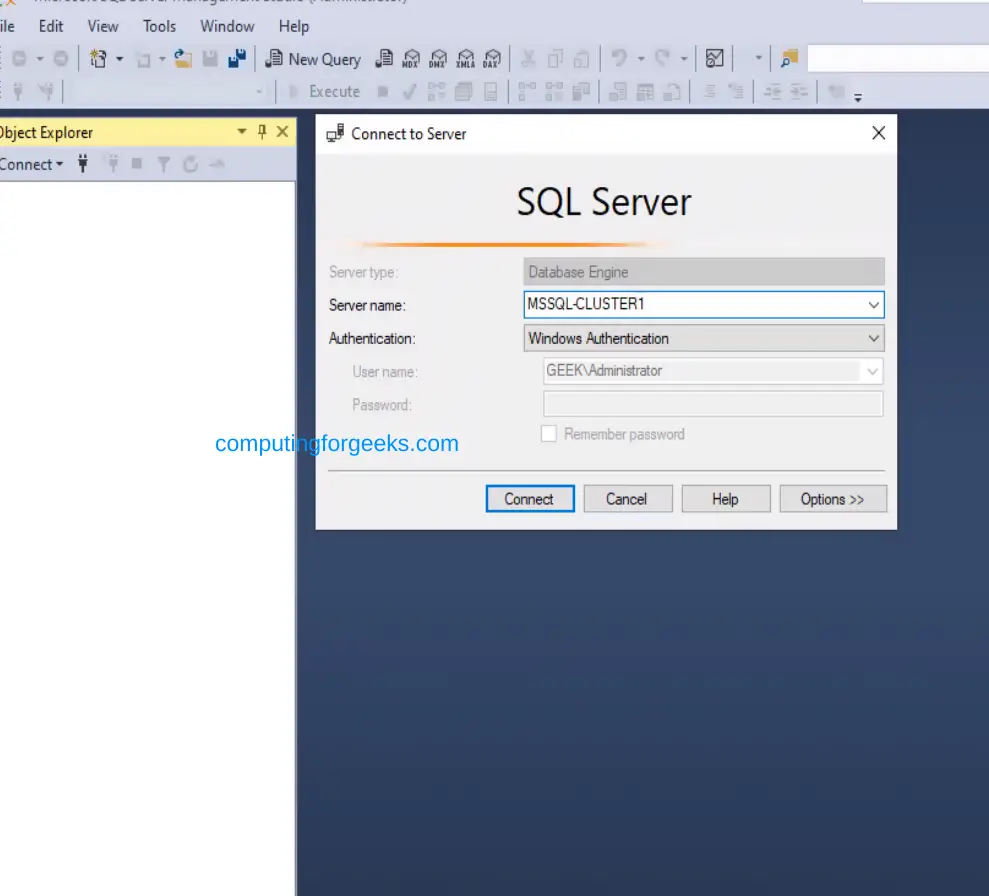Click the Refresh icon in Object Explorer
Viewport: 989px width, 896px height.
pos(190,165)
